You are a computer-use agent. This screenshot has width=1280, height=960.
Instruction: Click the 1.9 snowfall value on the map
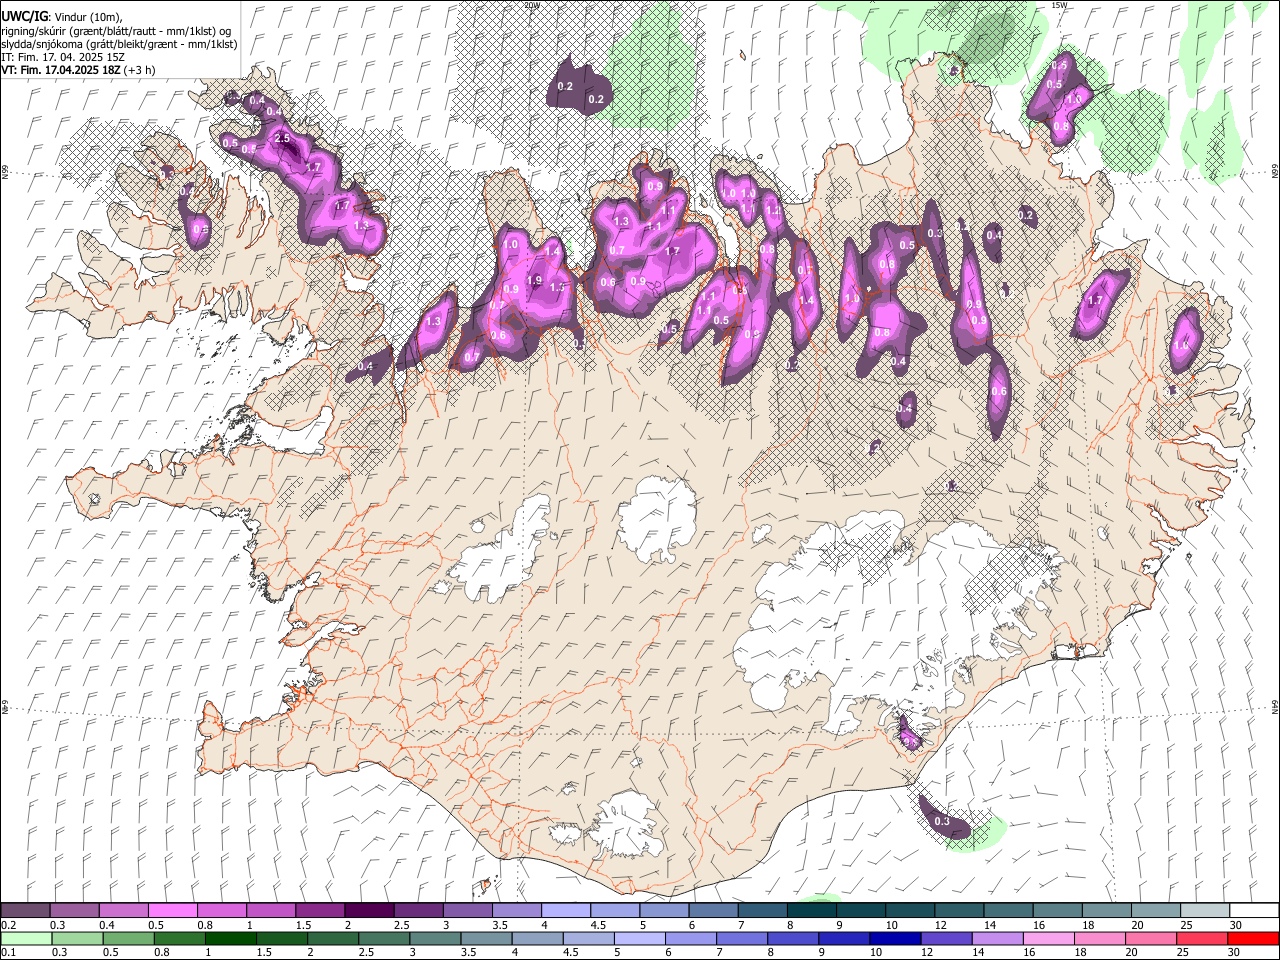click(534, 281)
